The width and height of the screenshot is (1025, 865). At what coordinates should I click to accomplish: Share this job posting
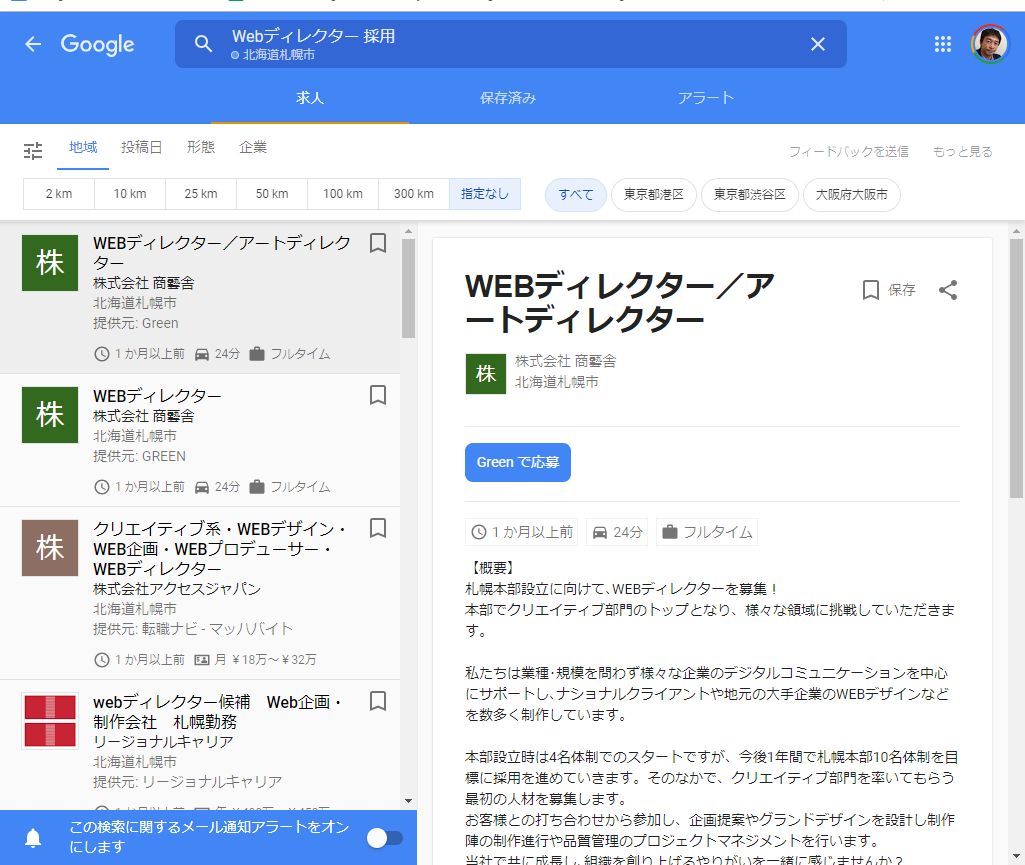948,290
